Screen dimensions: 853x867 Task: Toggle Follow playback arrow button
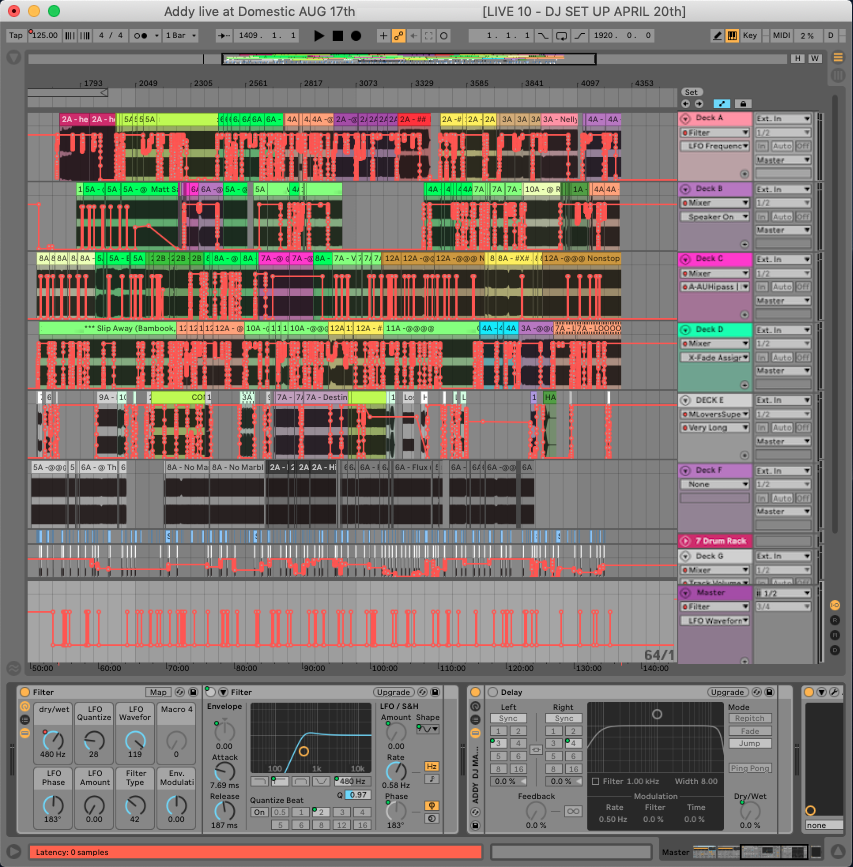click(223, 35)
